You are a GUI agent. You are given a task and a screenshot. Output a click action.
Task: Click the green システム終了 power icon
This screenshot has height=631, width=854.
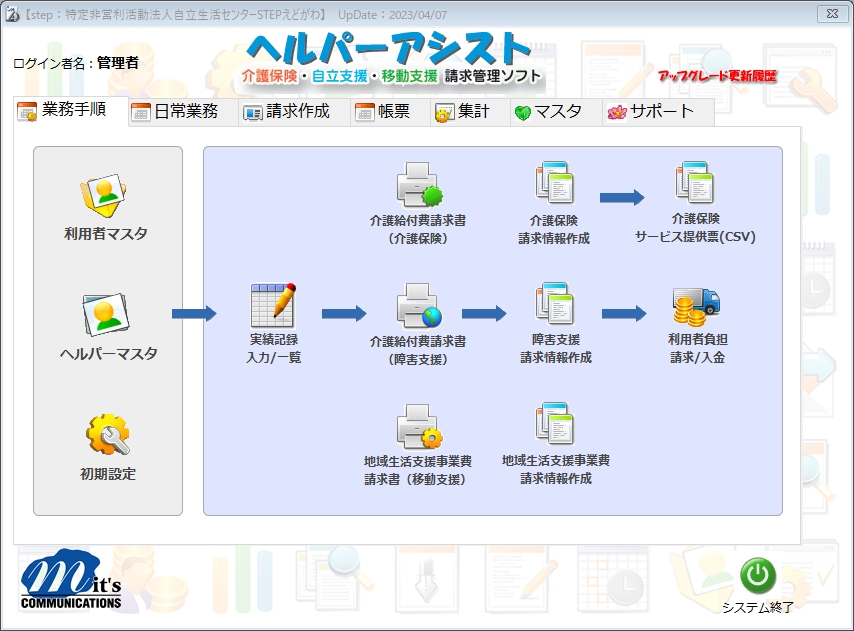pos(758,575)
